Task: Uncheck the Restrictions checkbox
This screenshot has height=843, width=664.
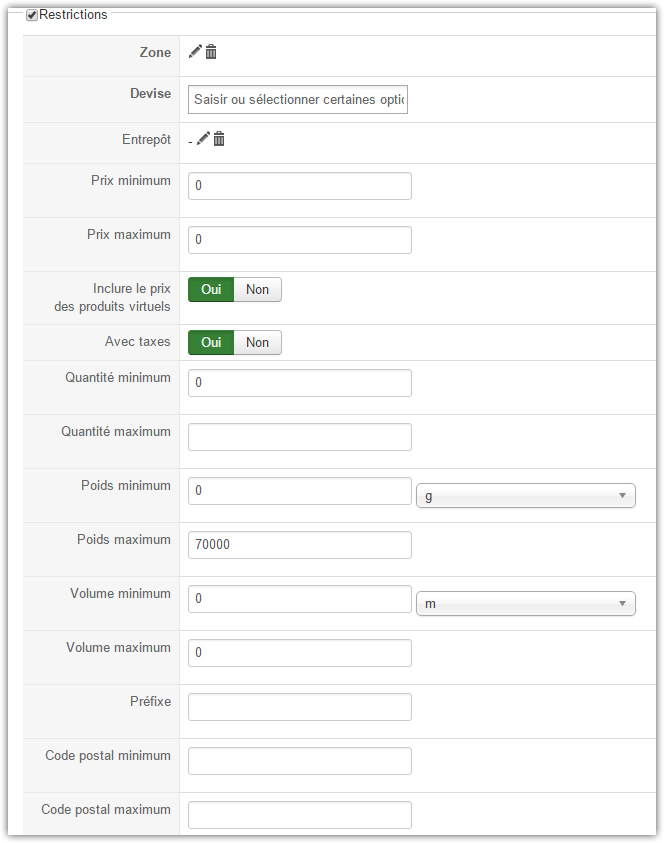Action: pyautogui.click(x=32, y=15)
